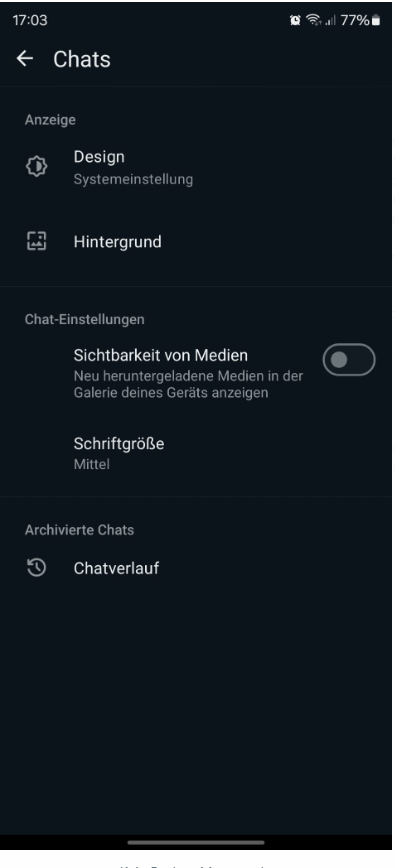395x868 pixels.
Task: Click the Hintergrund wallpaper icon
Action: (37, 242)
